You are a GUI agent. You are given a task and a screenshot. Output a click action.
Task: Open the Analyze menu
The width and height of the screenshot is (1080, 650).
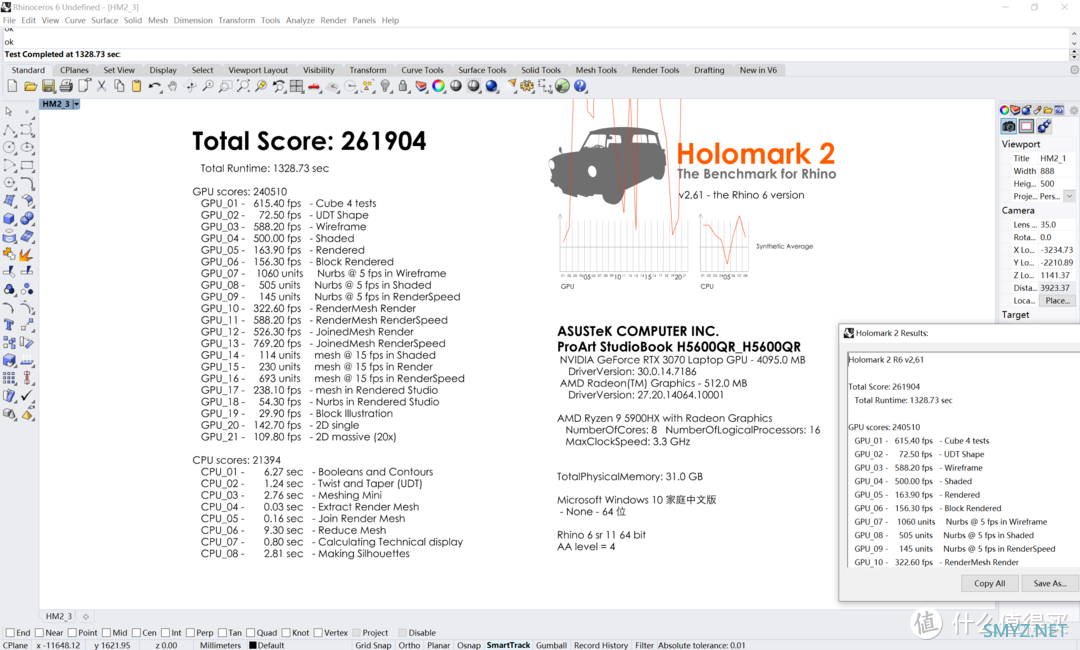[300, 21]
